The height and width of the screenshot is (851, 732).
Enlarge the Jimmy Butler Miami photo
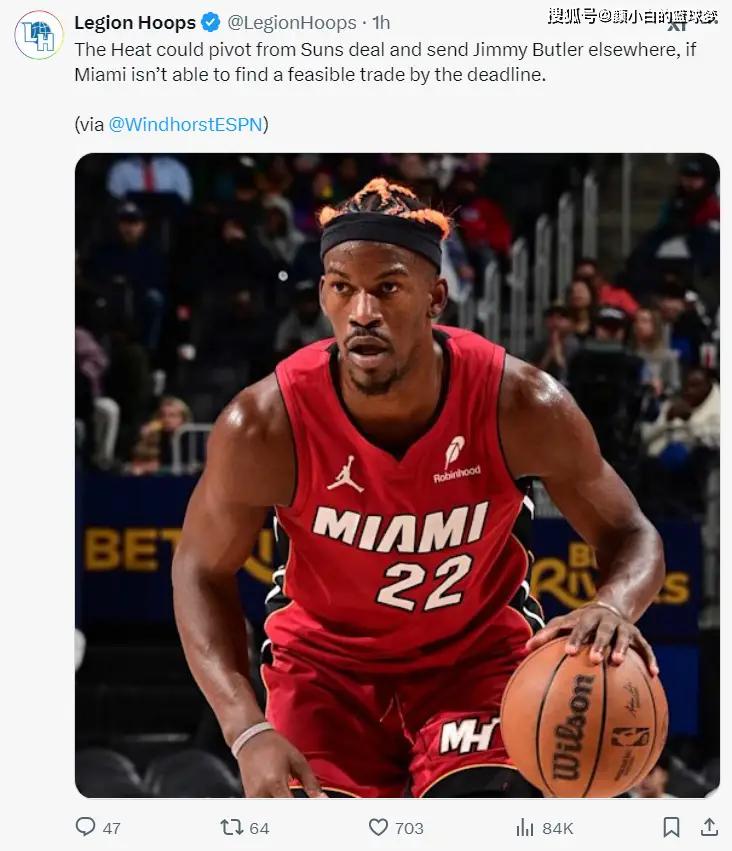pyautogui.click(x=397, y=475)
